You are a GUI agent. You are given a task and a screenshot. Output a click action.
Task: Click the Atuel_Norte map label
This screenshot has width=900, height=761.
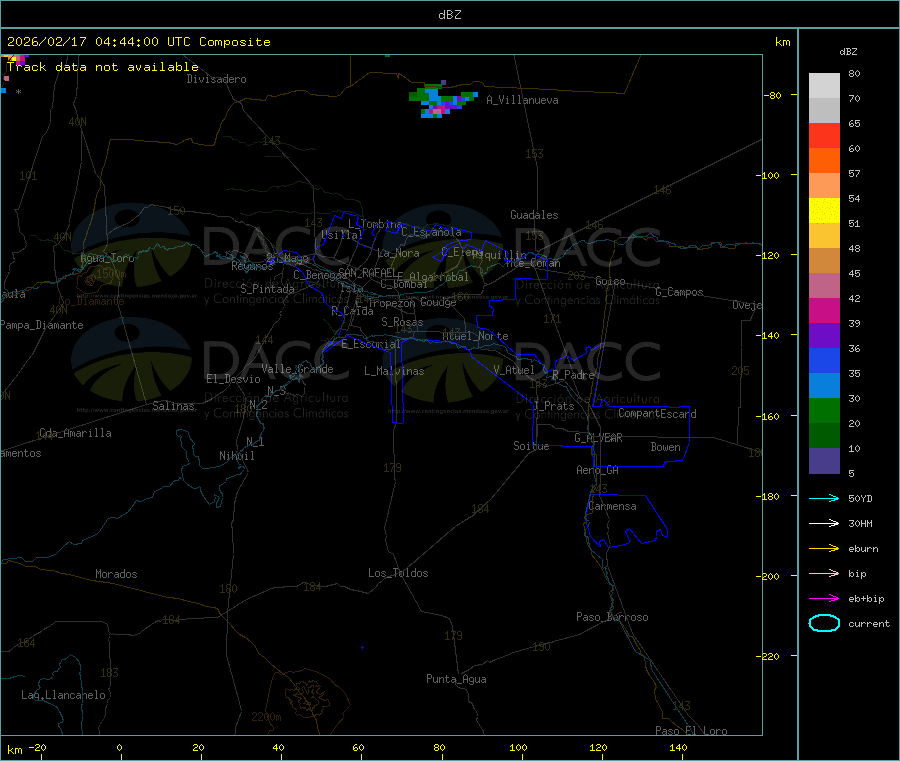click(475, 336)
